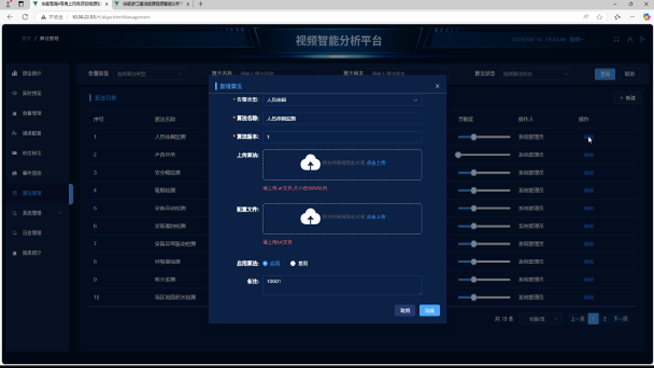Click the 上一页 previous page button

coord(577,319)
